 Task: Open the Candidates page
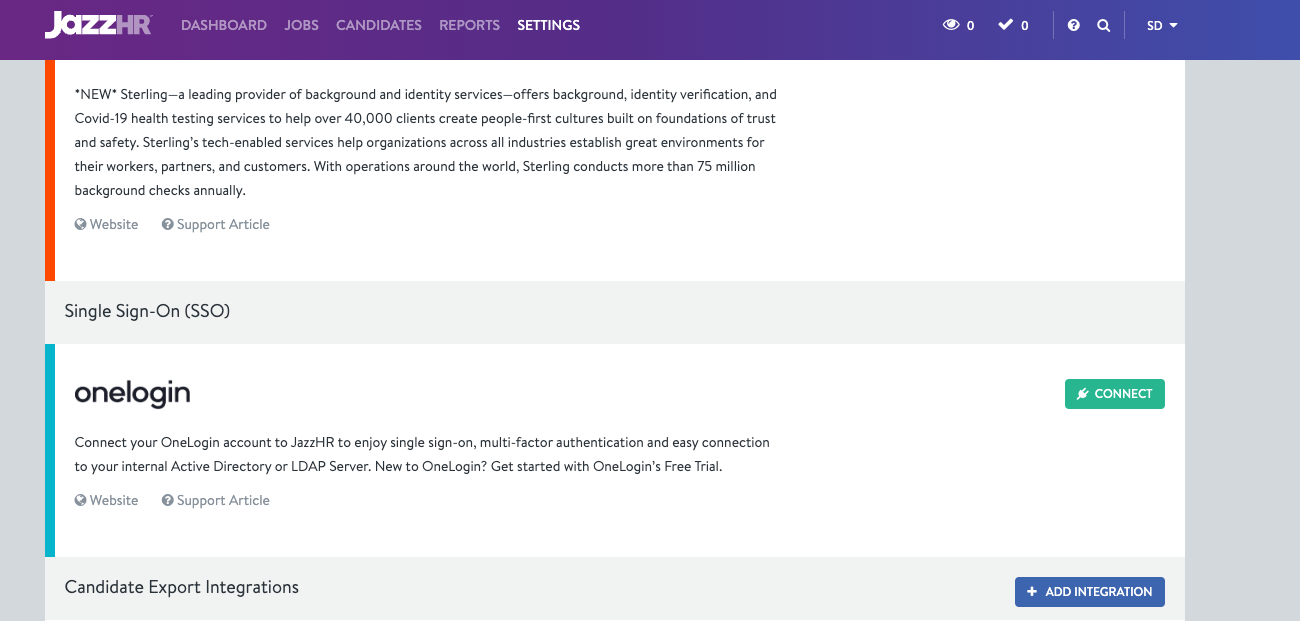pyautogui.click(x=379, y=25)
